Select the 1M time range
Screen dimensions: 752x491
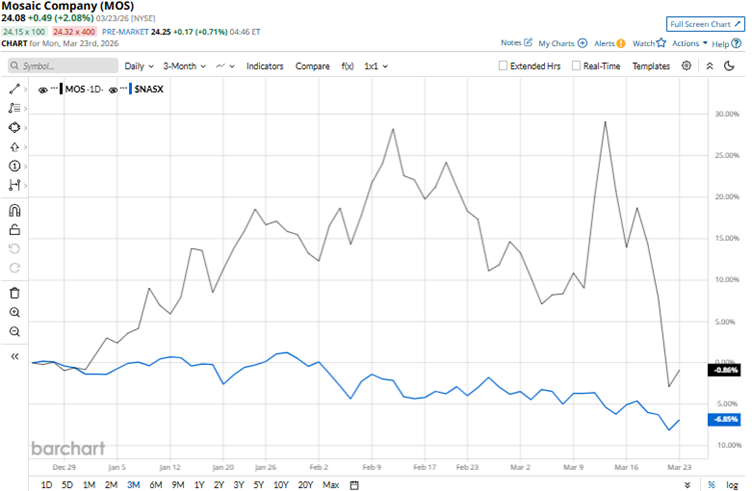(x=89, y=485)
